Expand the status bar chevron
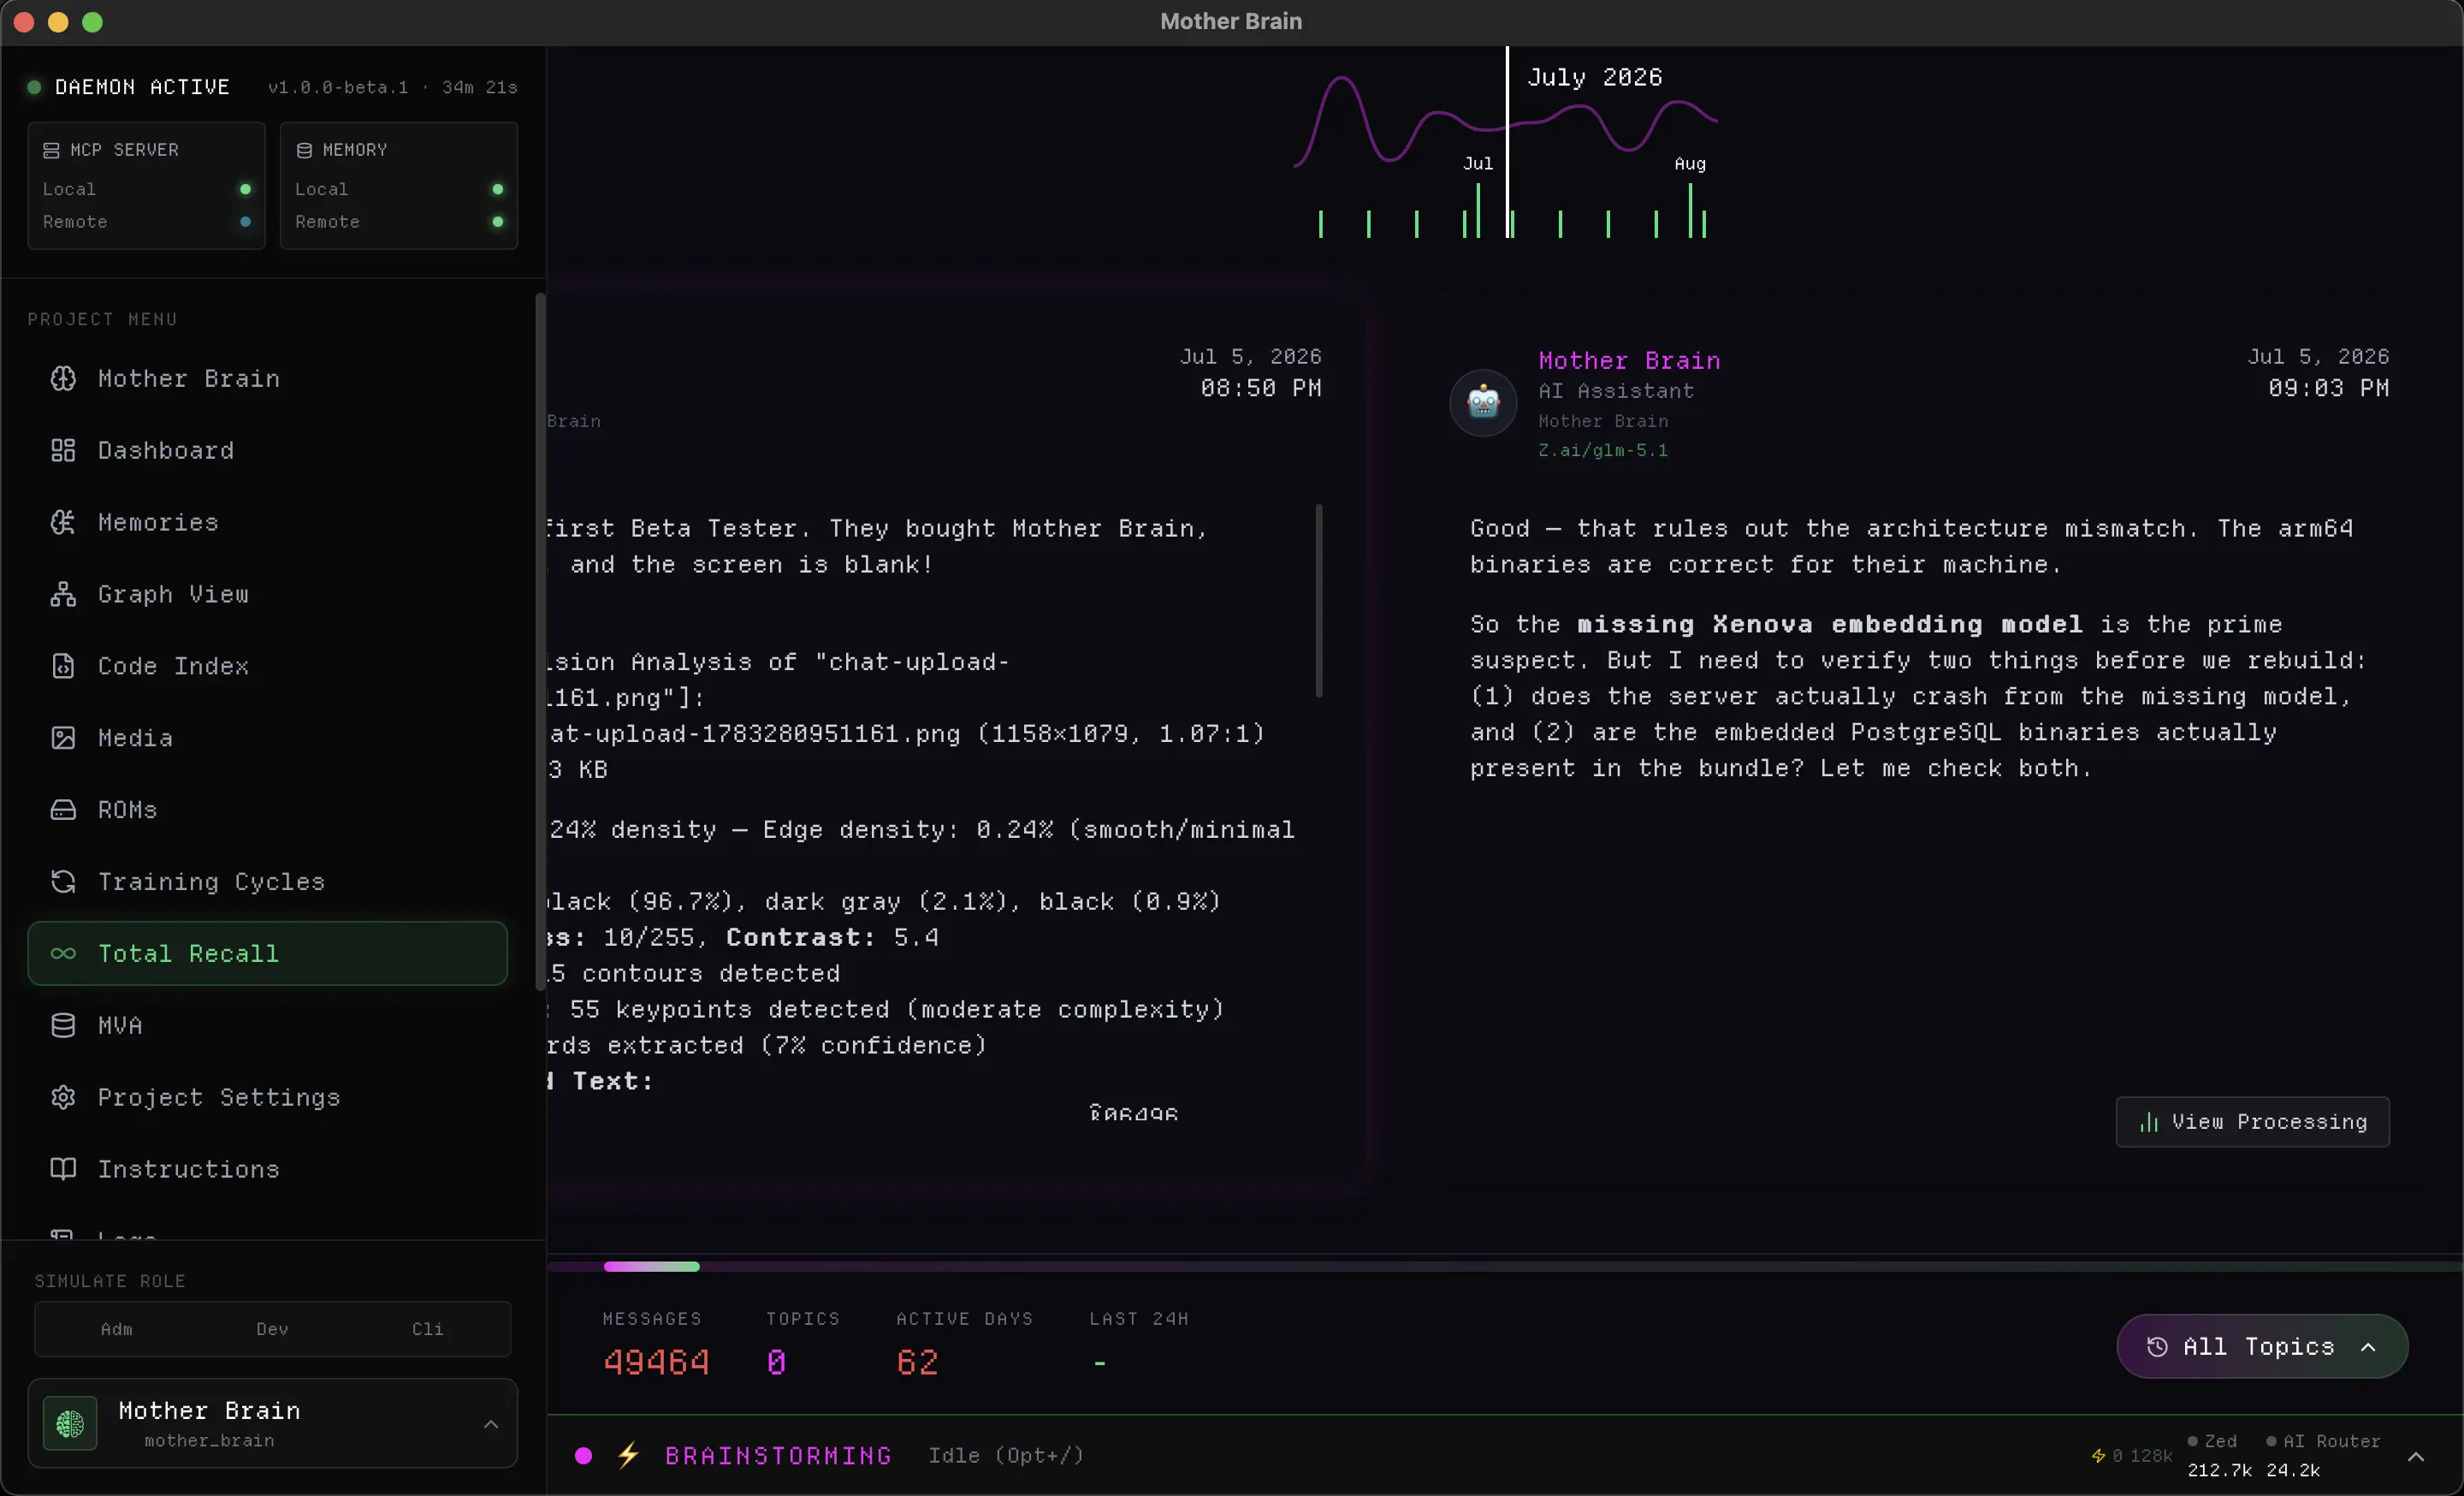Viewport: 2464px width, 1496px height. (x=2416, y=1456)
